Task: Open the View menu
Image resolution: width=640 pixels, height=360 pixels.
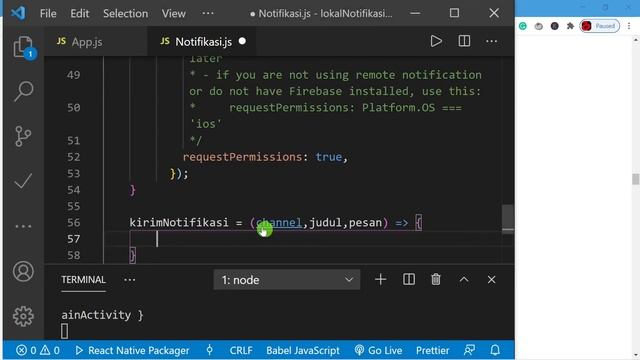Action: 173,13
